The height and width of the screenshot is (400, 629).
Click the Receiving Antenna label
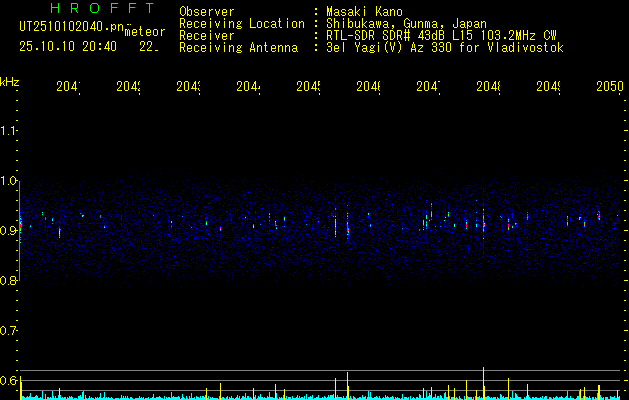tap(238, 48)
